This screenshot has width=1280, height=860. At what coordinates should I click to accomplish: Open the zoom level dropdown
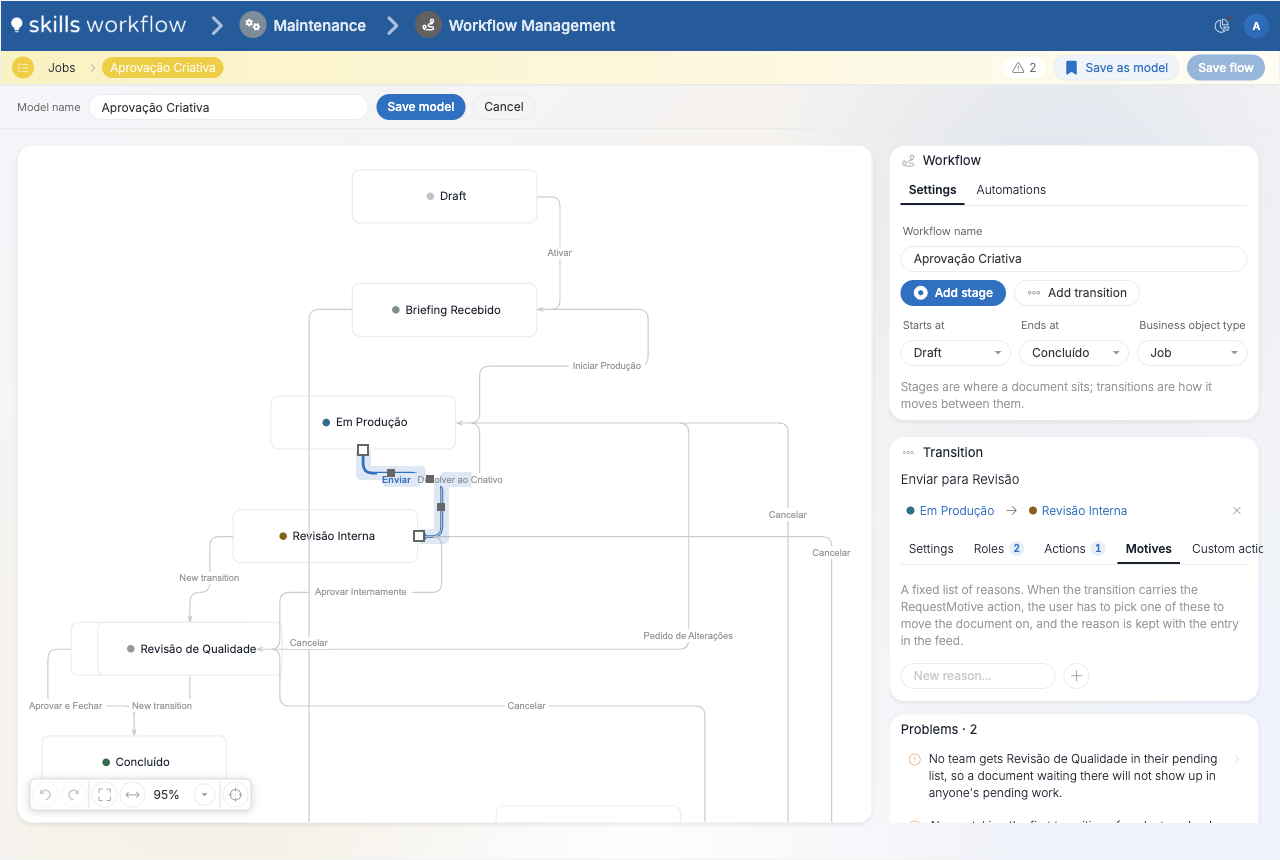pyautogui.click(x=204, y=795)
